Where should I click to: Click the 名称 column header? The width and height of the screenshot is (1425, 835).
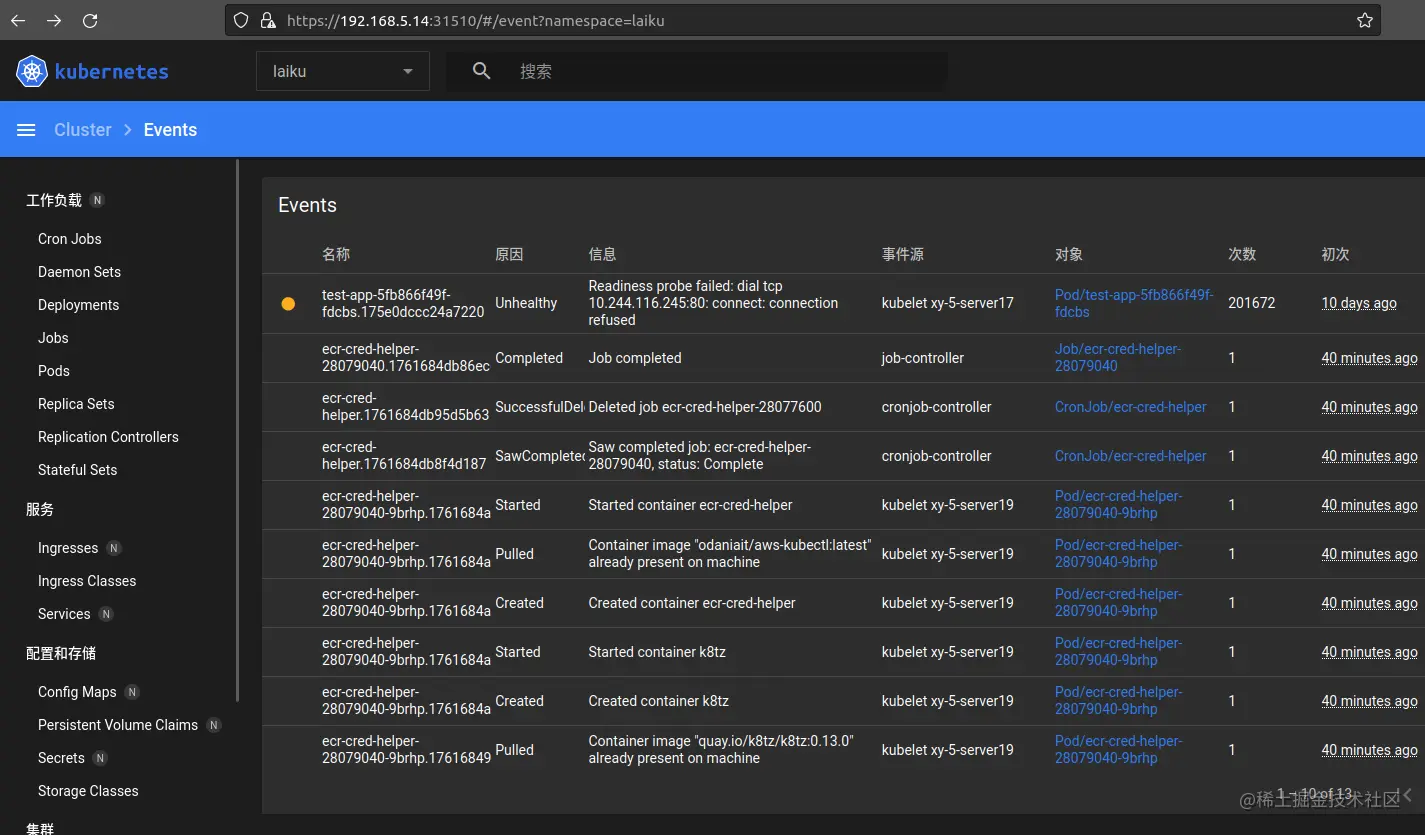336,254
